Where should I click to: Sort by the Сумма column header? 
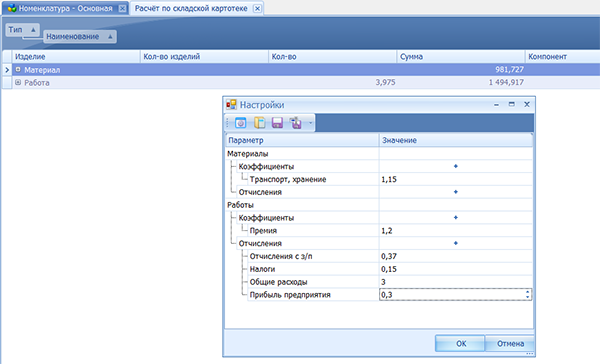[x=461, y=57]
